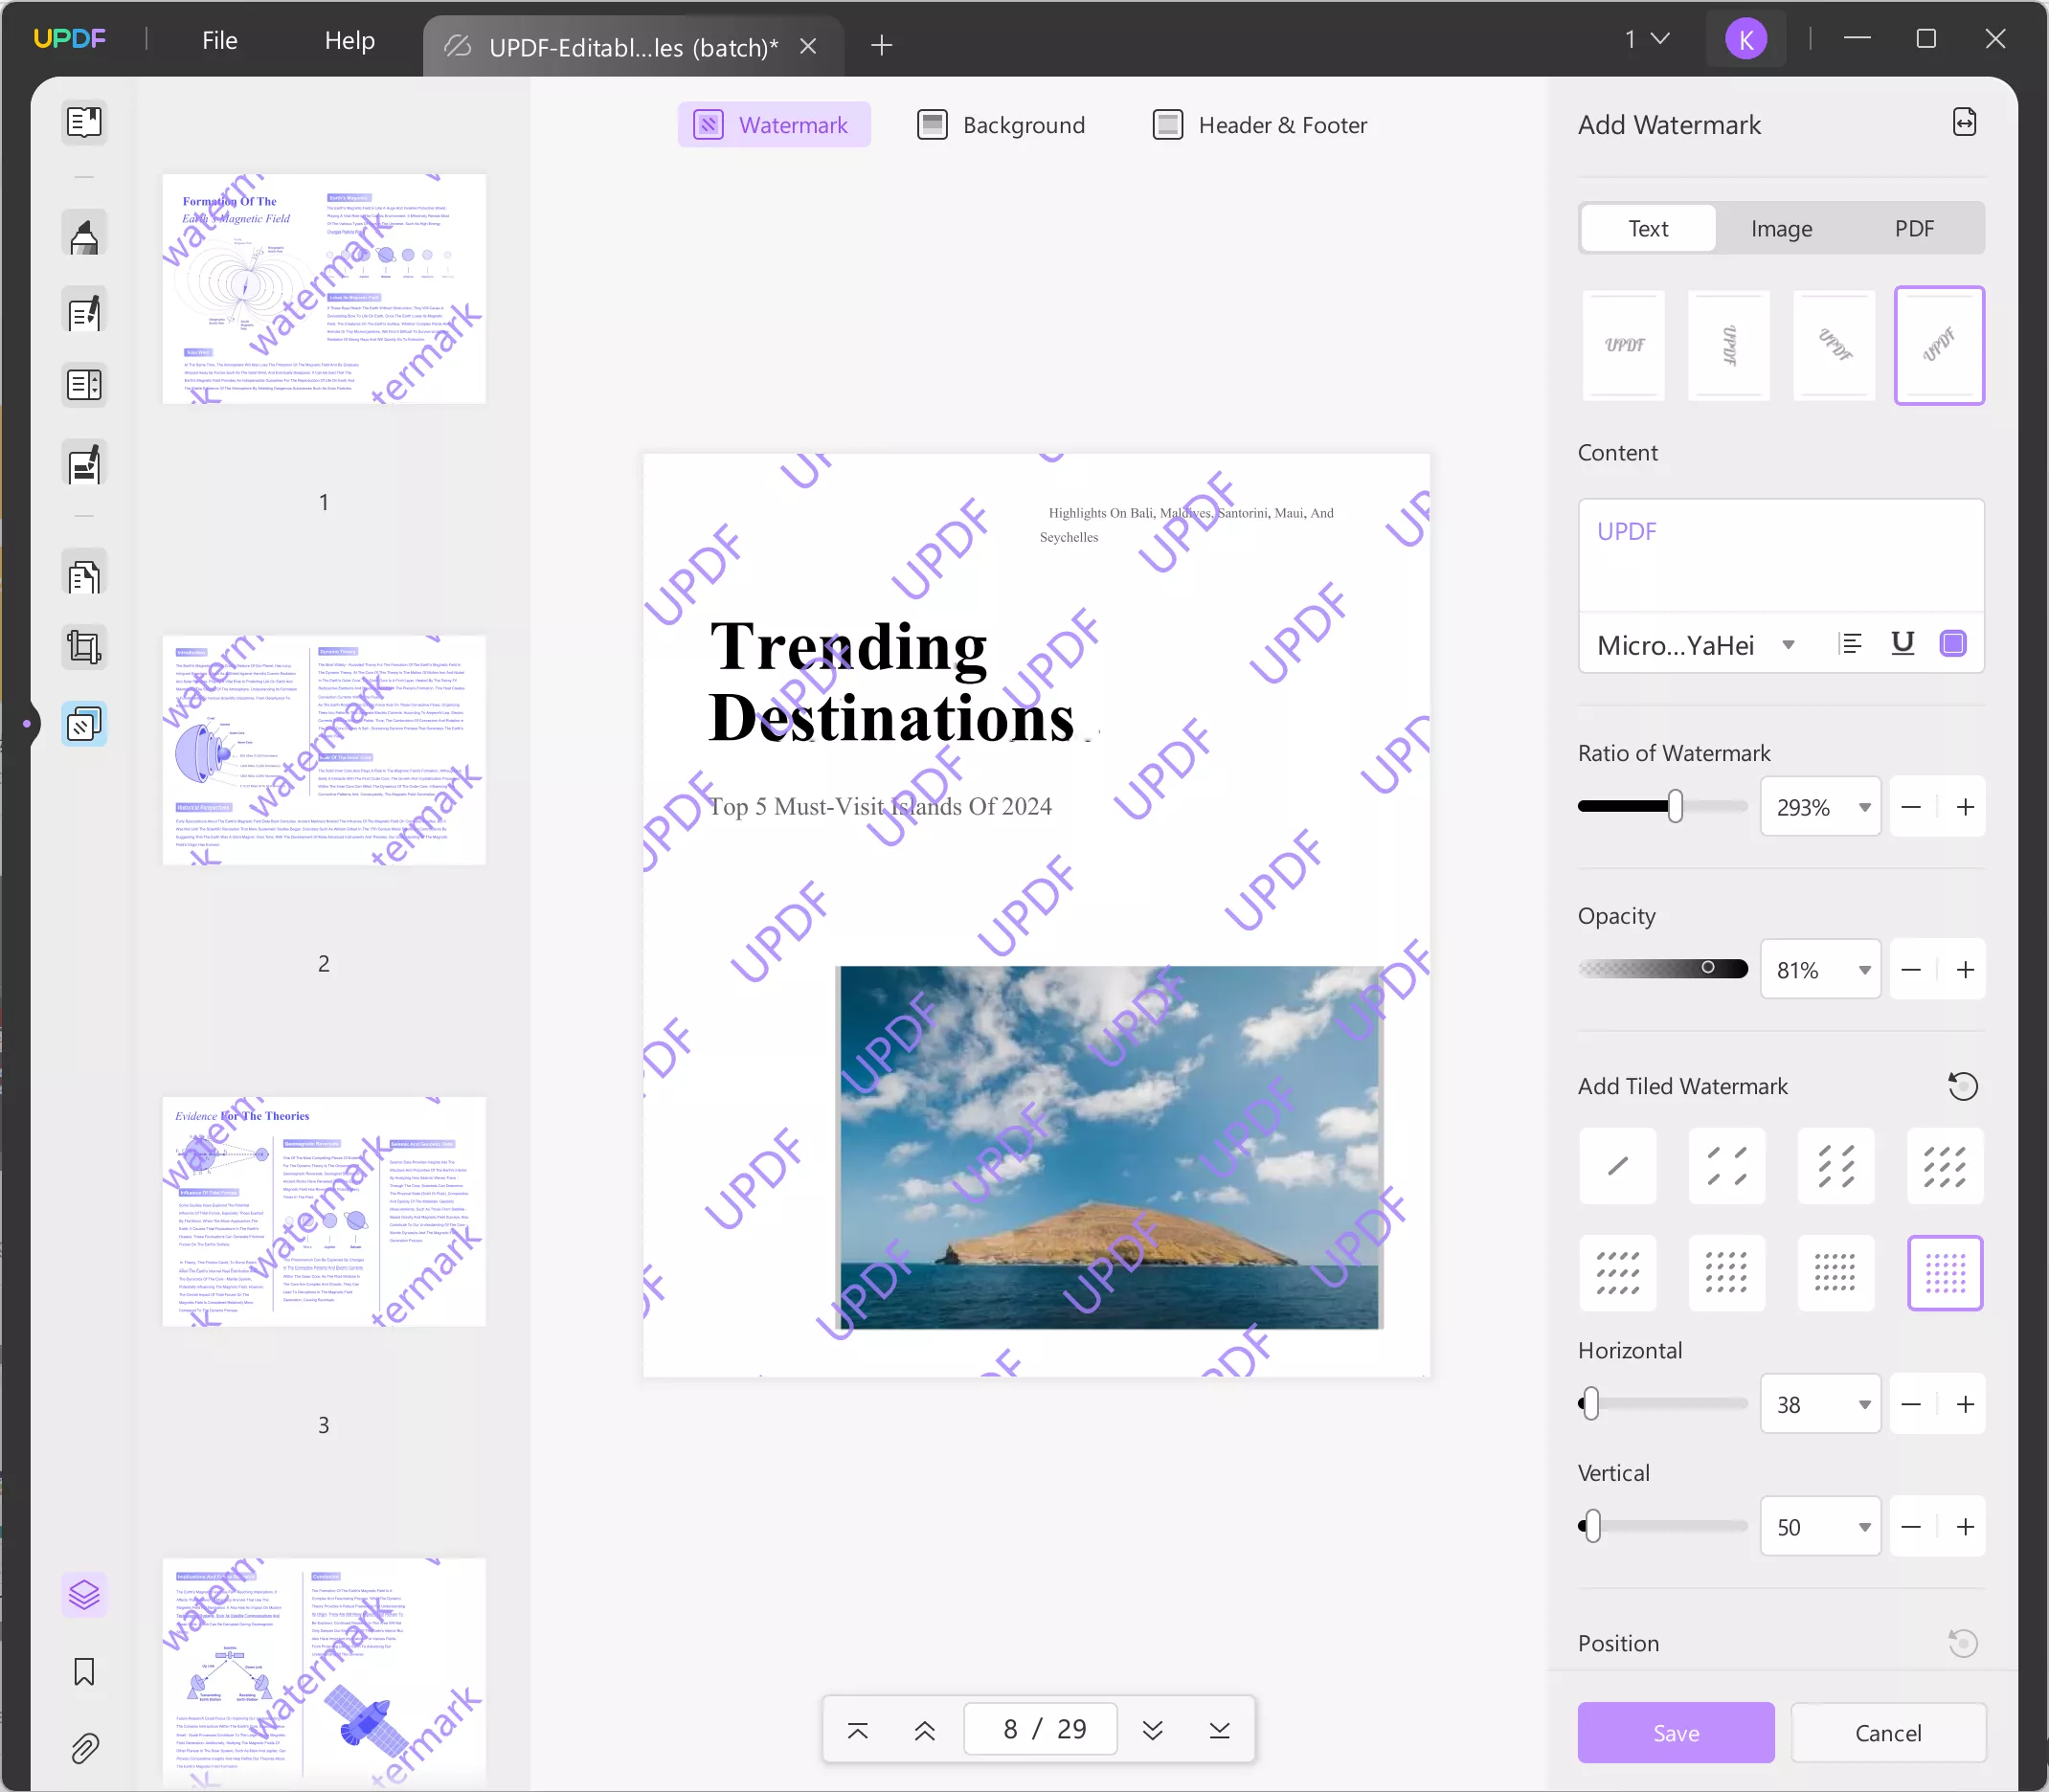Go to the last page
The image size is (2049, 1792).
[1219, 1730]
